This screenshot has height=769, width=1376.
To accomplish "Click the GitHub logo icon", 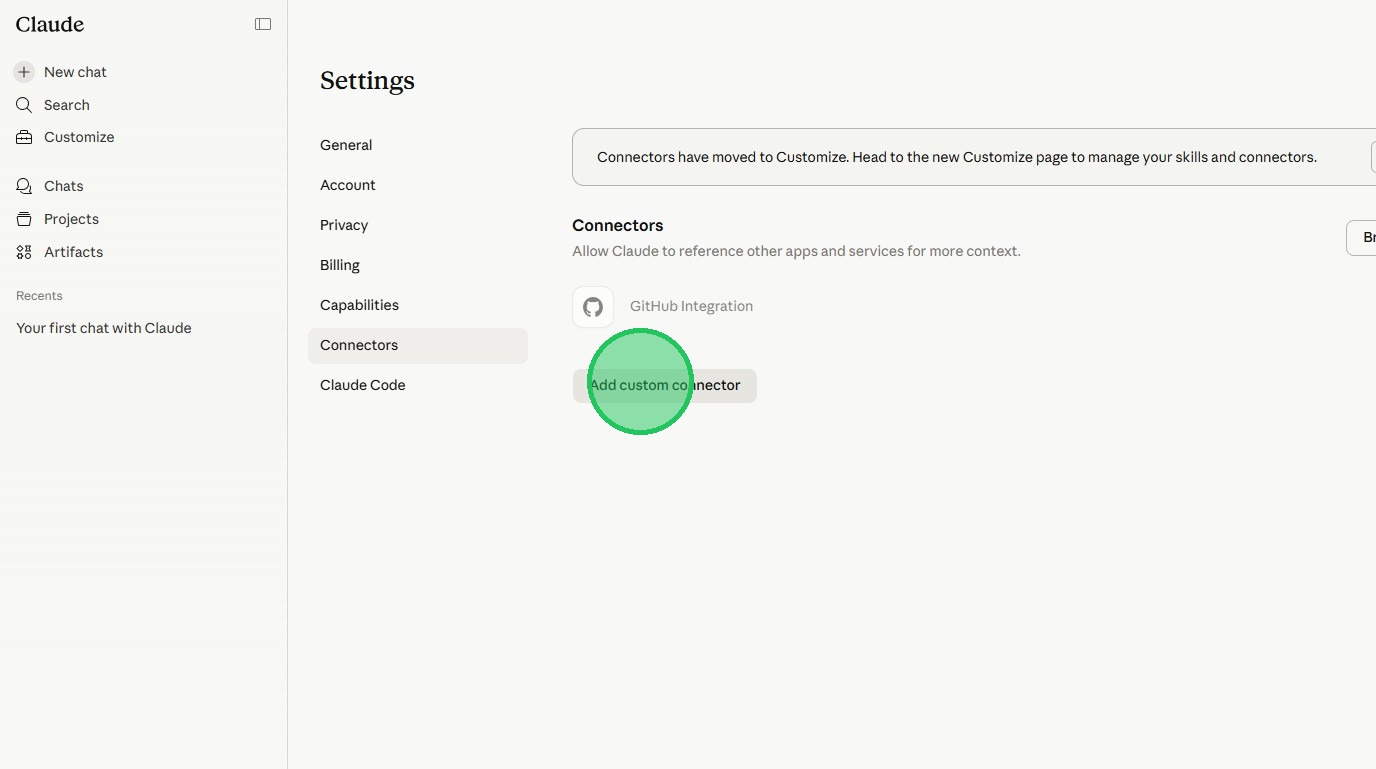I will coord(593,307).
